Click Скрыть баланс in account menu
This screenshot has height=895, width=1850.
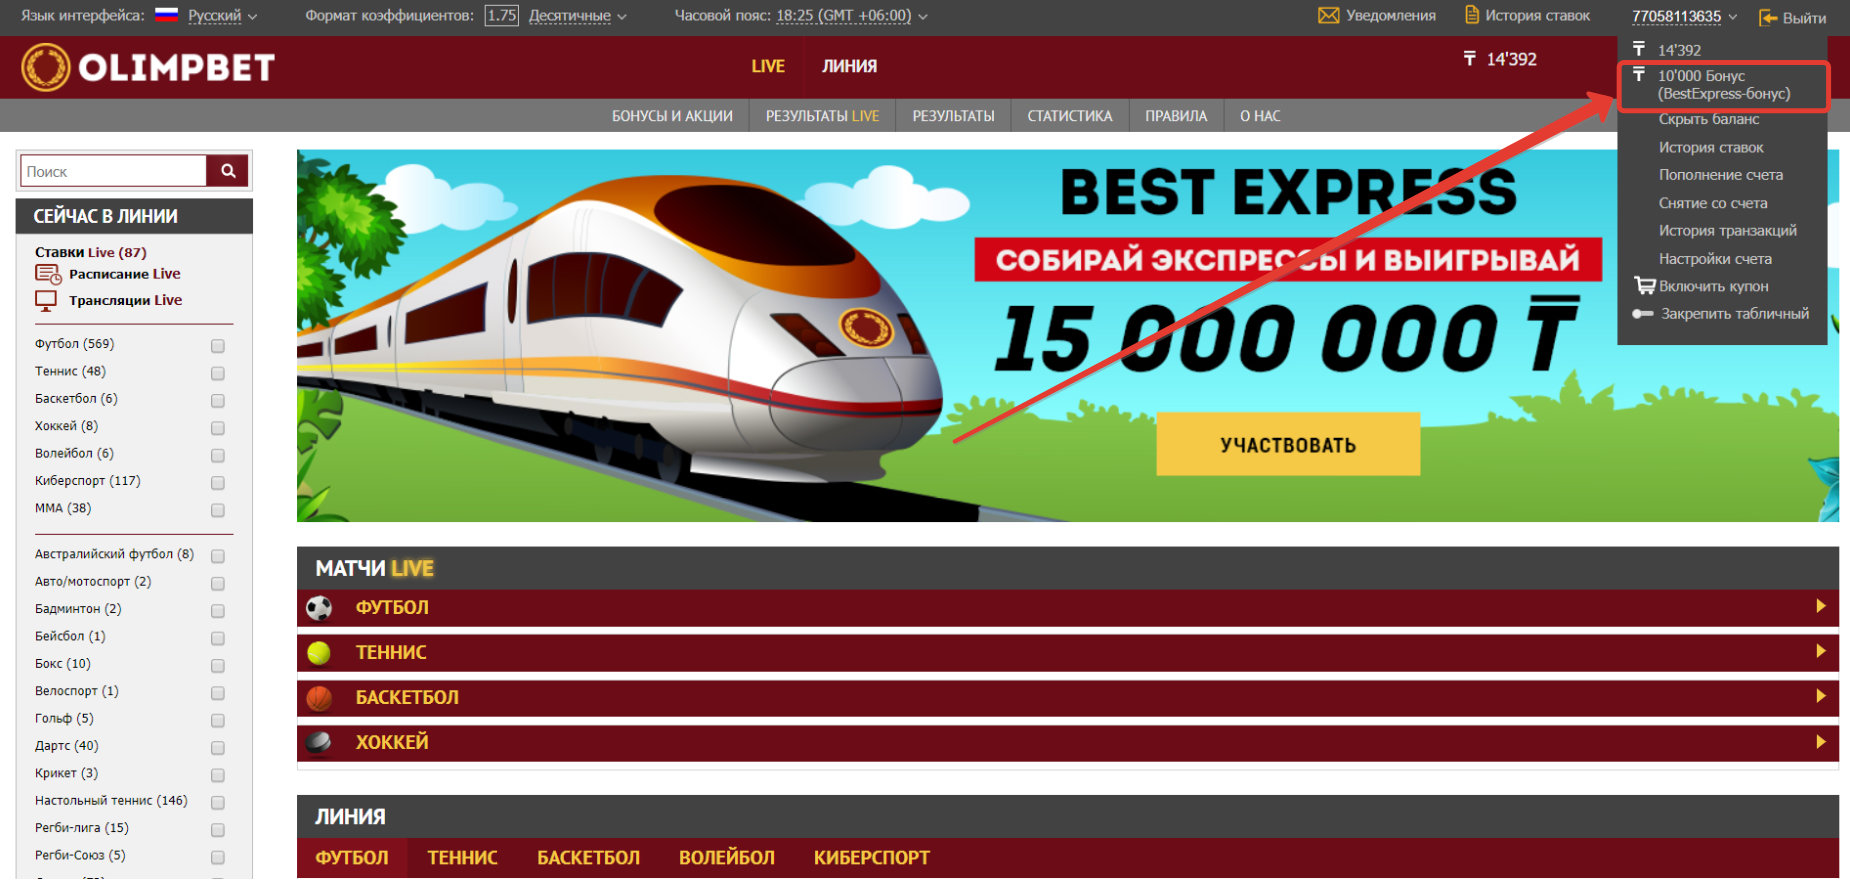1708,119
